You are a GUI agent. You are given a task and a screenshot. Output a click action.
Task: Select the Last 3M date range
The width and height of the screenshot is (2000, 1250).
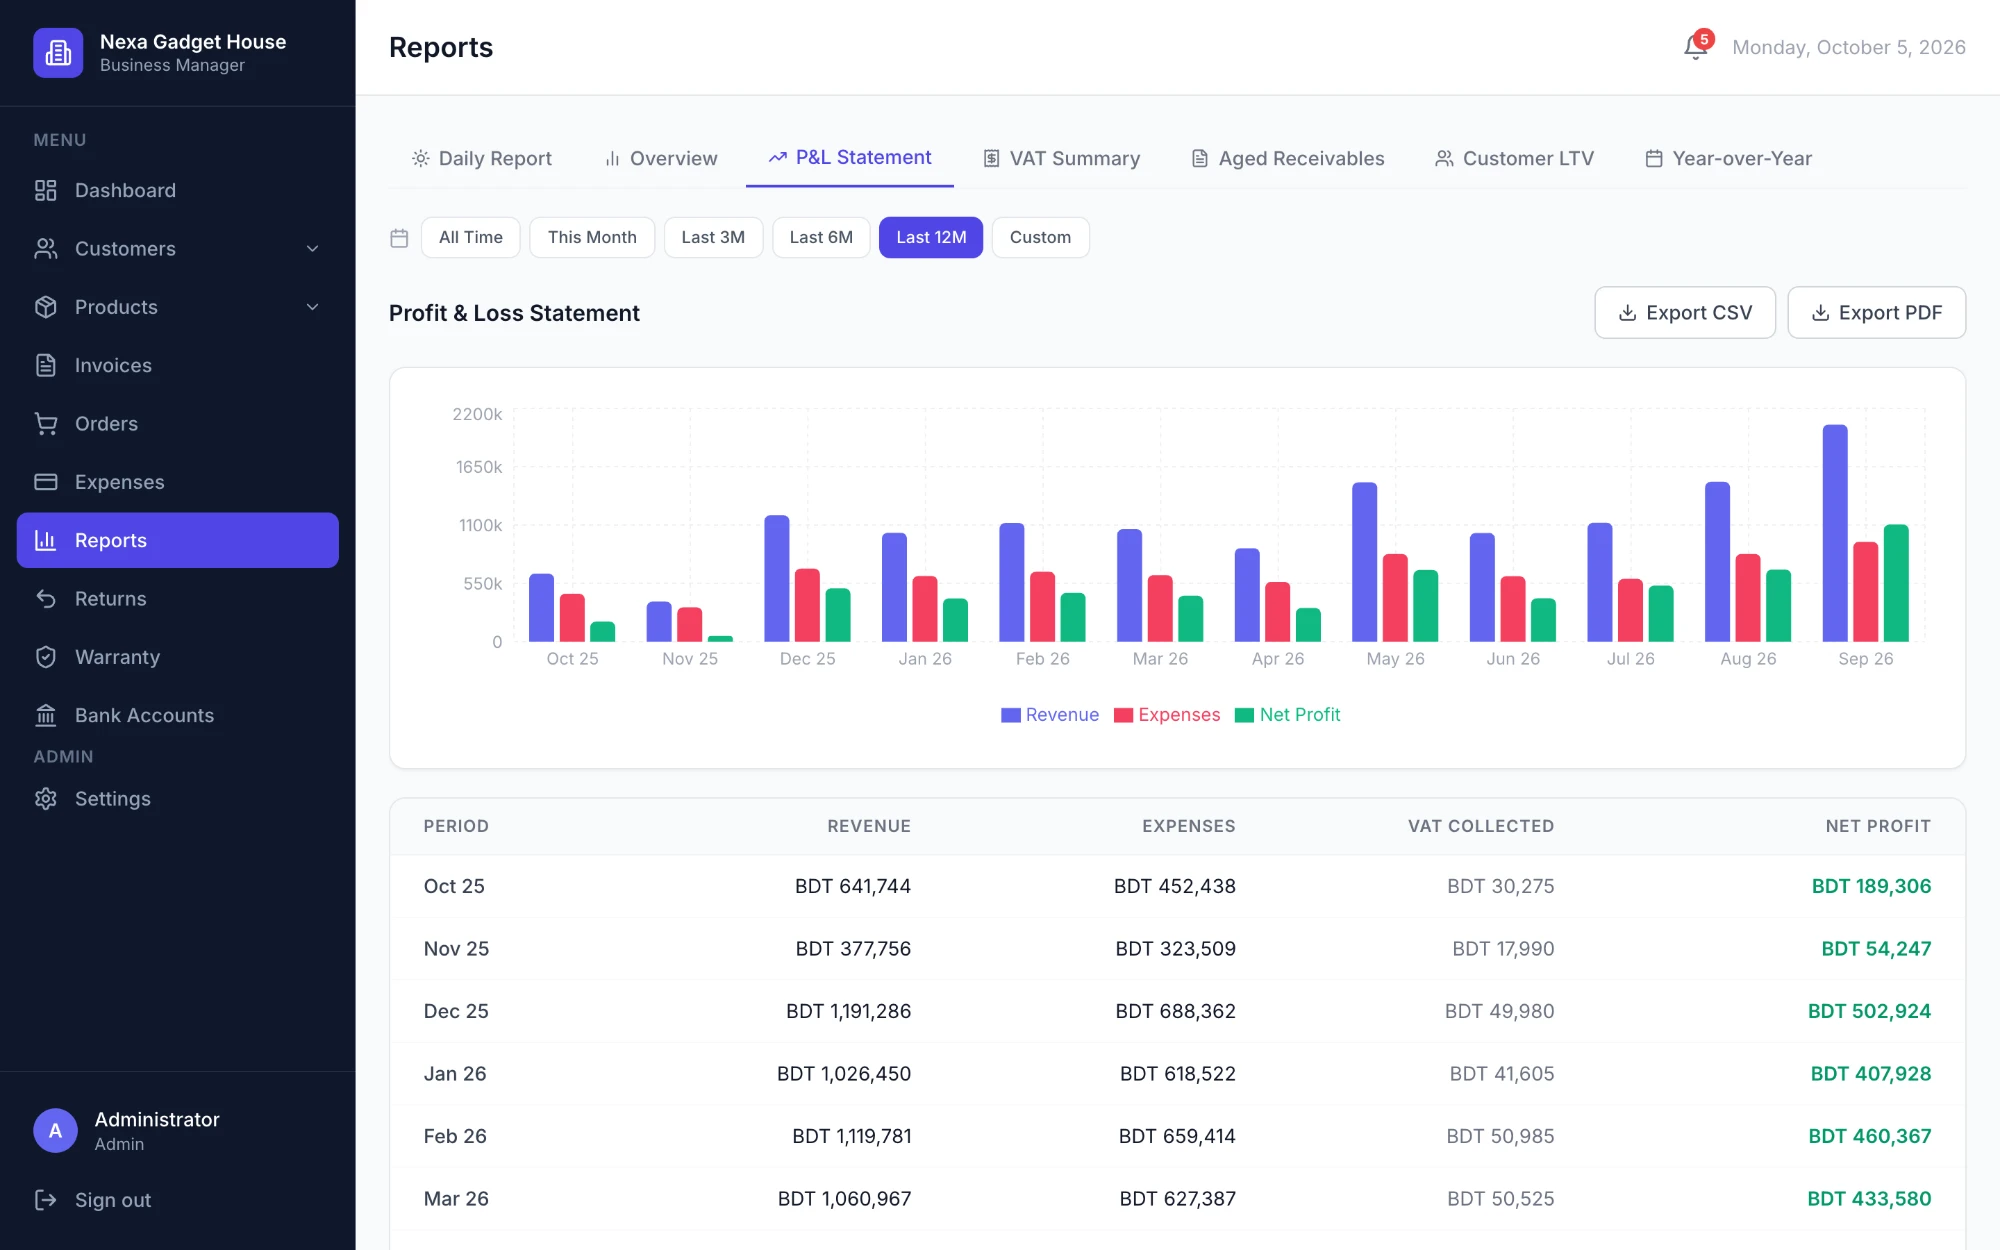pos(713,238)
